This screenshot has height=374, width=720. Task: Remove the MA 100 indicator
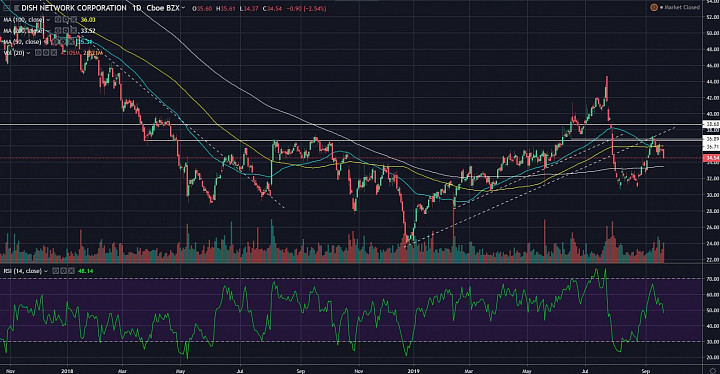(x=73, y=20)
